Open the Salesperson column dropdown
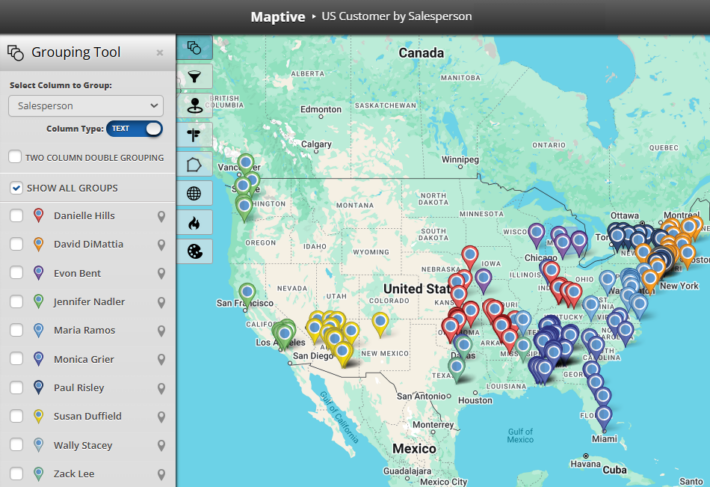The image size is (710, 487). pyautogui.click(x=85, y=105)
